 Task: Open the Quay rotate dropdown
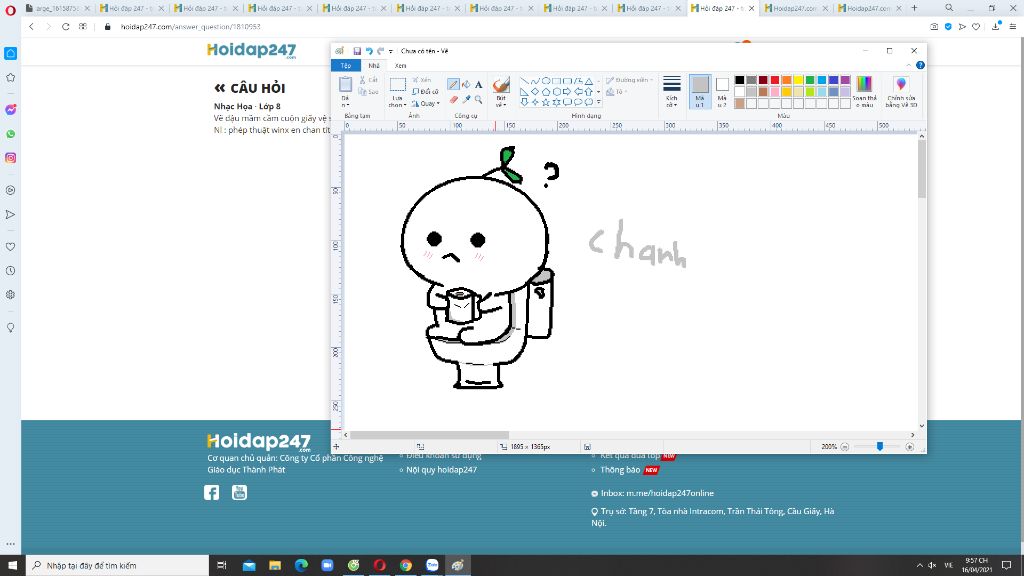point(428,103)
